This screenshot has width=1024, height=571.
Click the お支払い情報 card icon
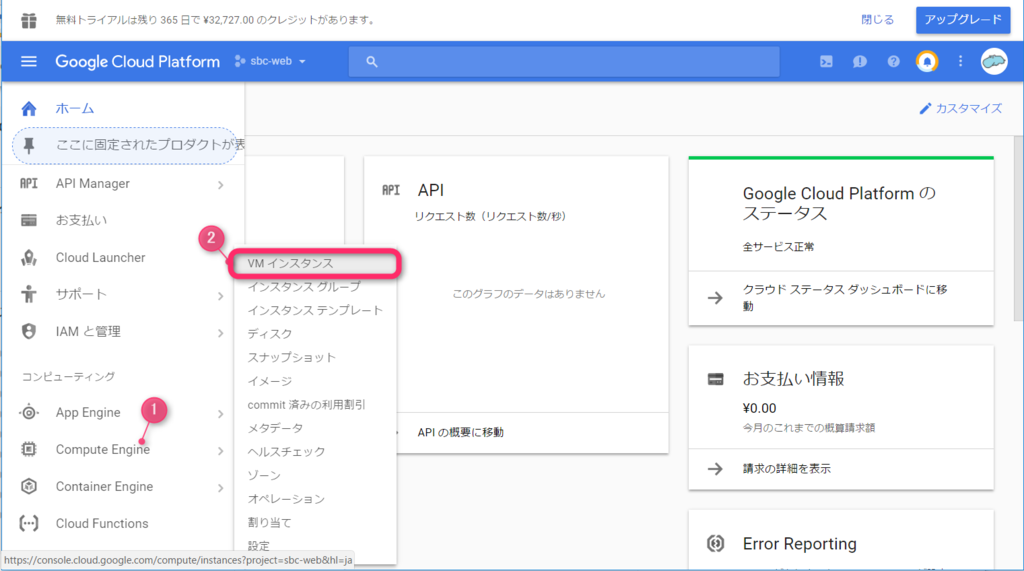coord(716,379)
